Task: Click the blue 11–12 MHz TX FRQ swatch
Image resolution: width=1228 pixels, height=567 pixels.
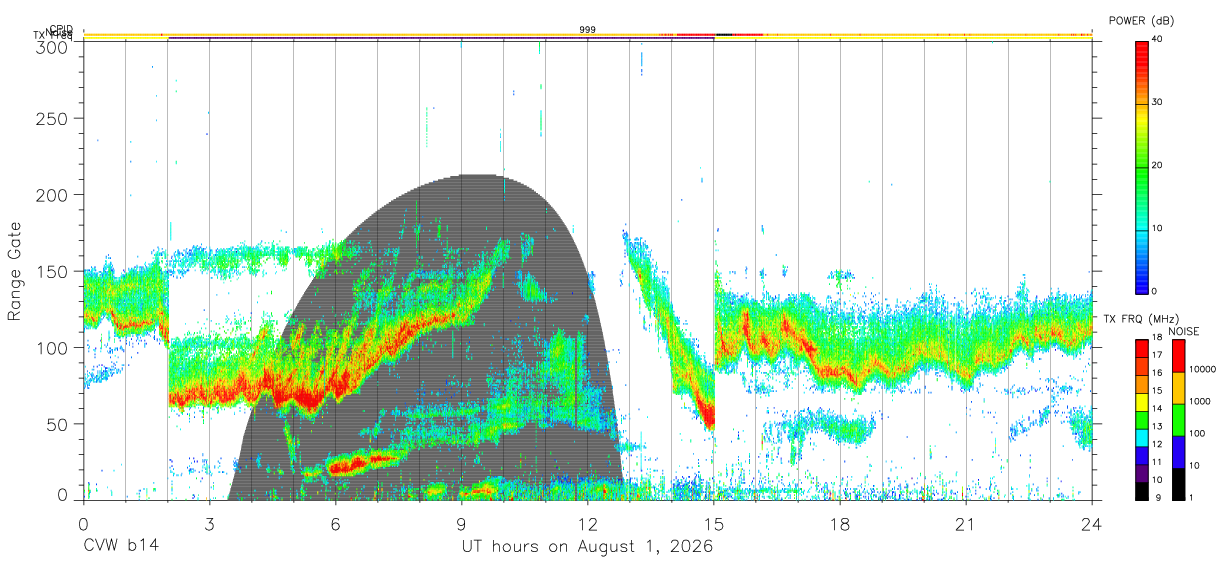Action: tap(1141, 455)
